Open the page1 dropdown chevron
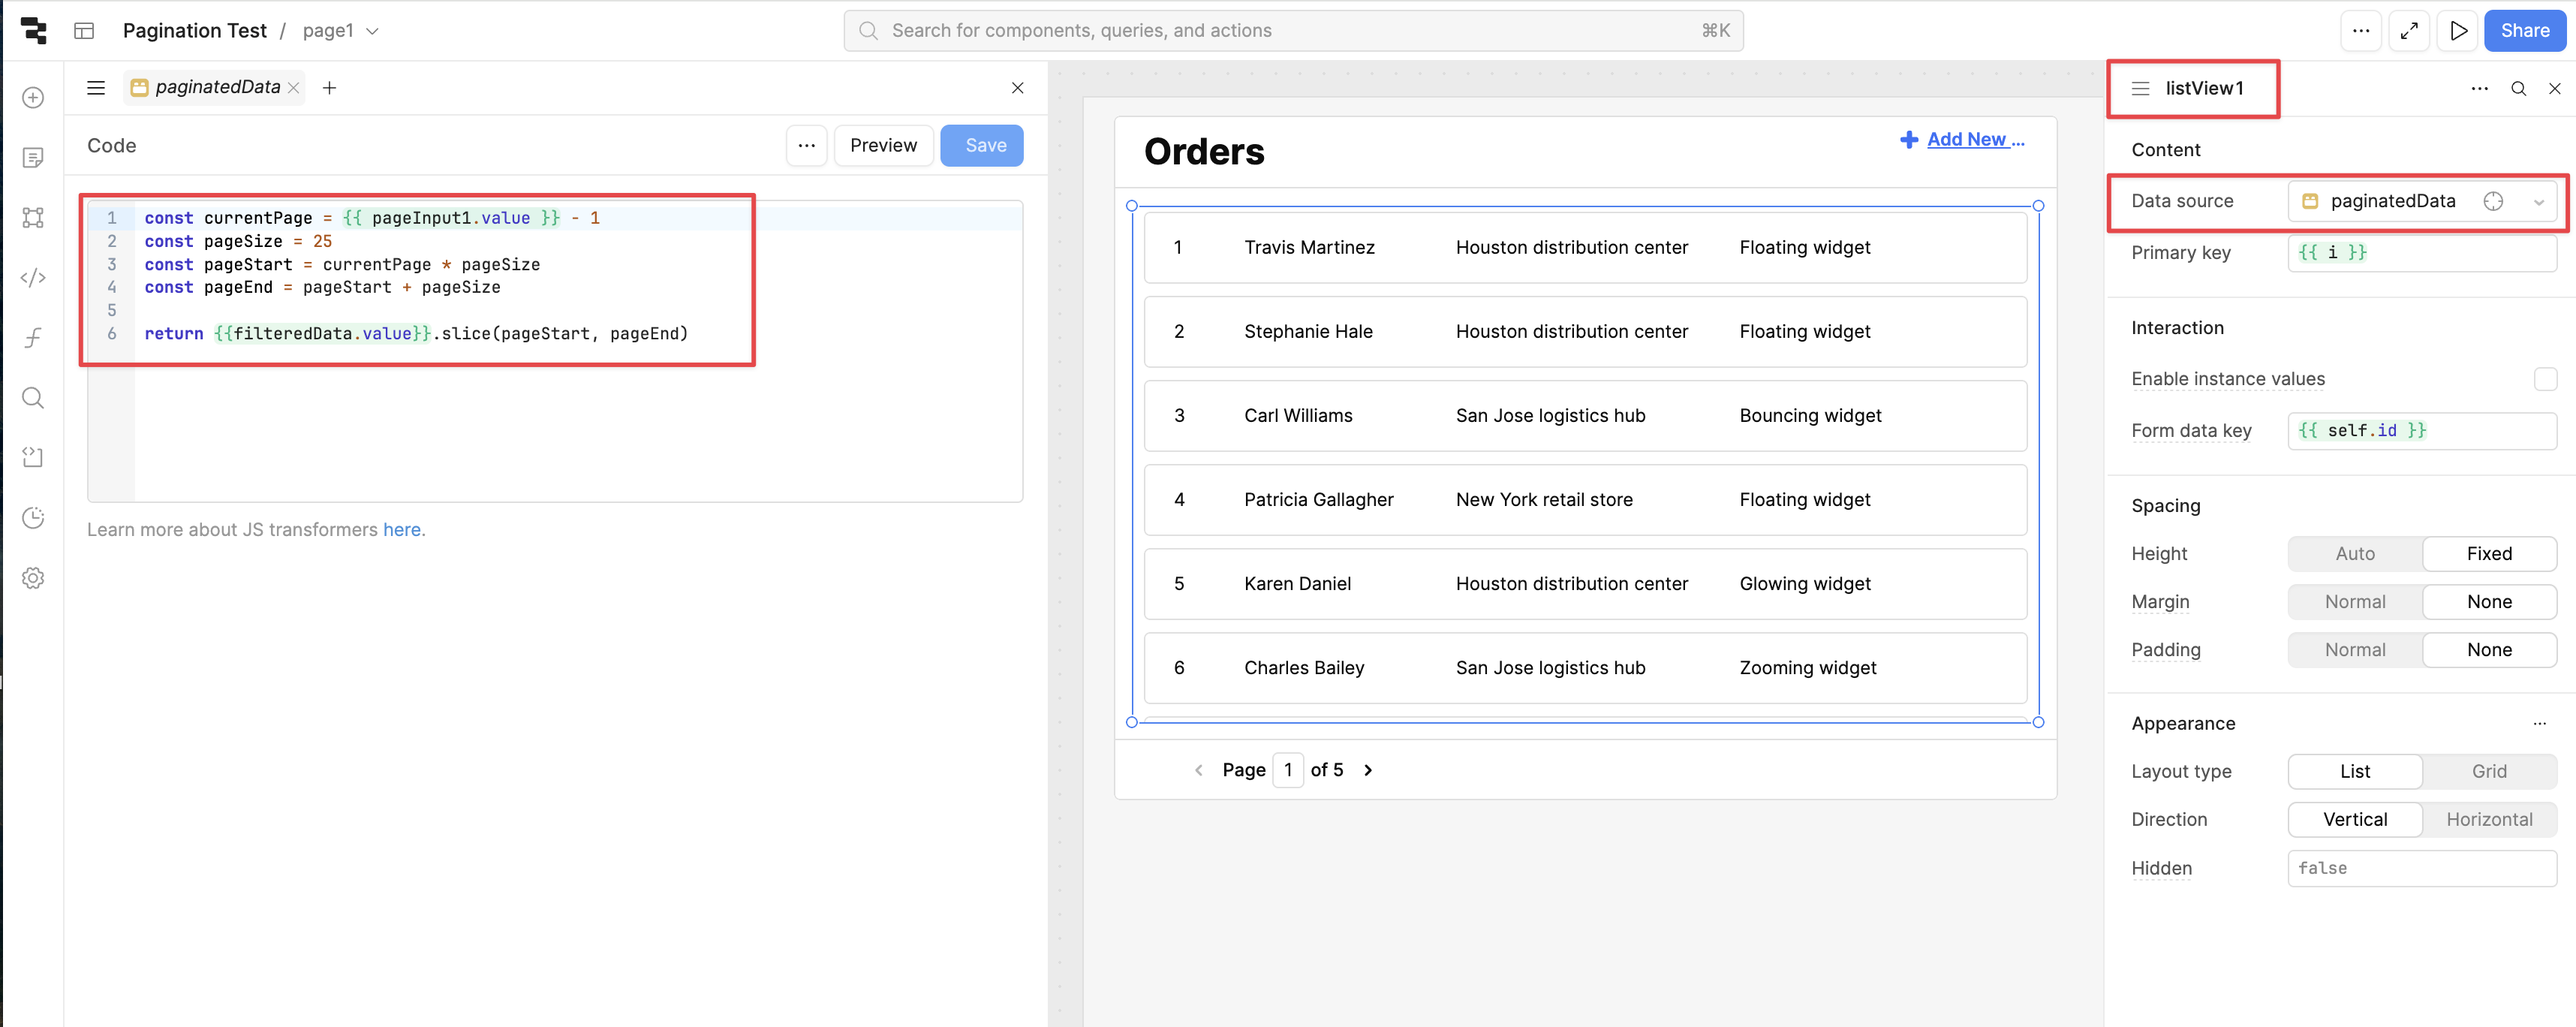 373,31
